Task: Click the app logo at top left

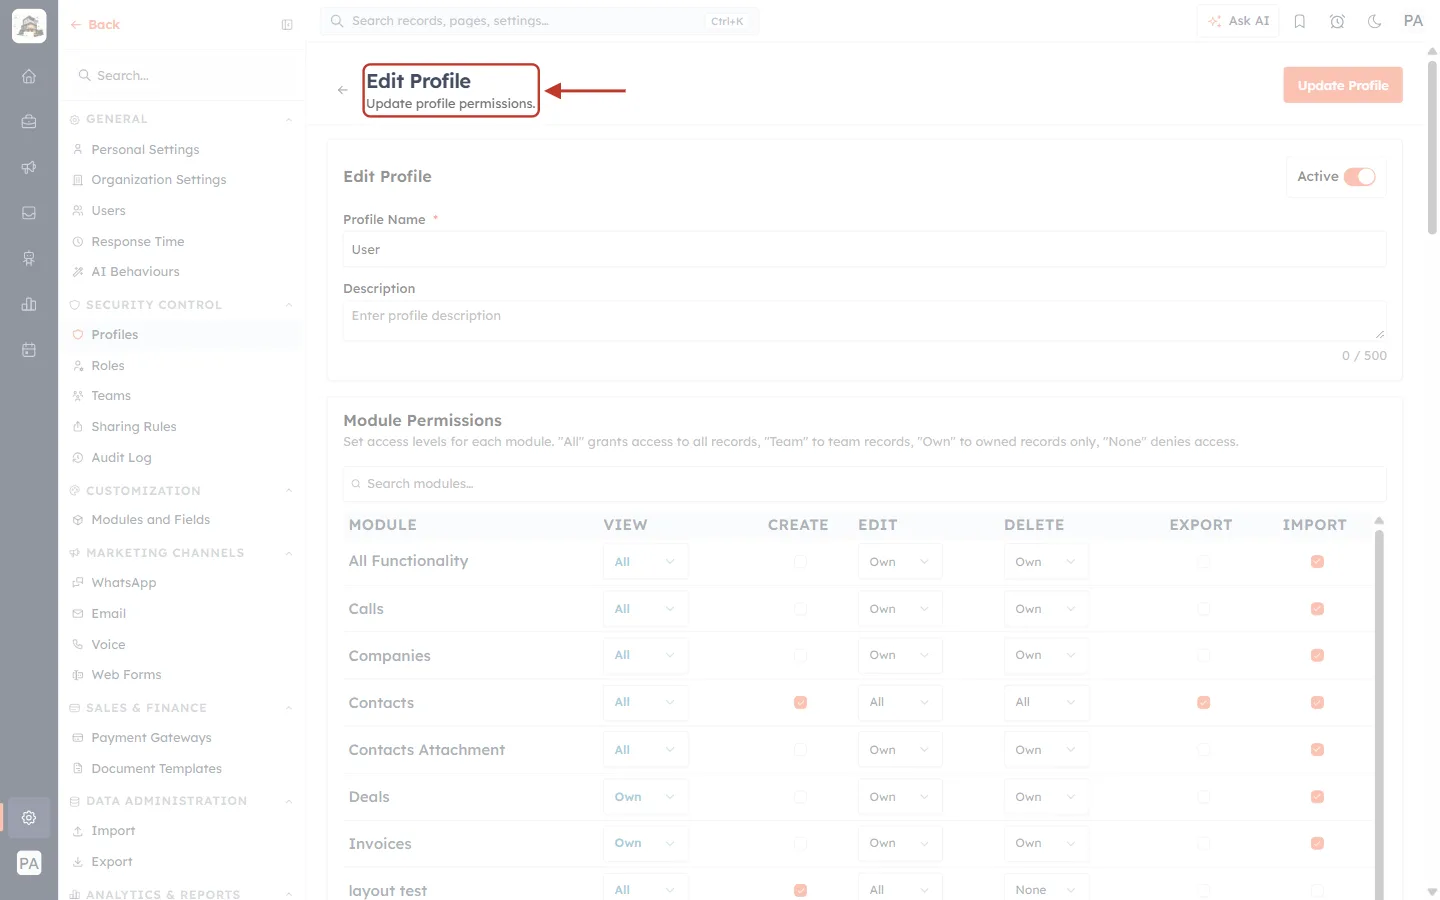Action: [x=29, y=26]
